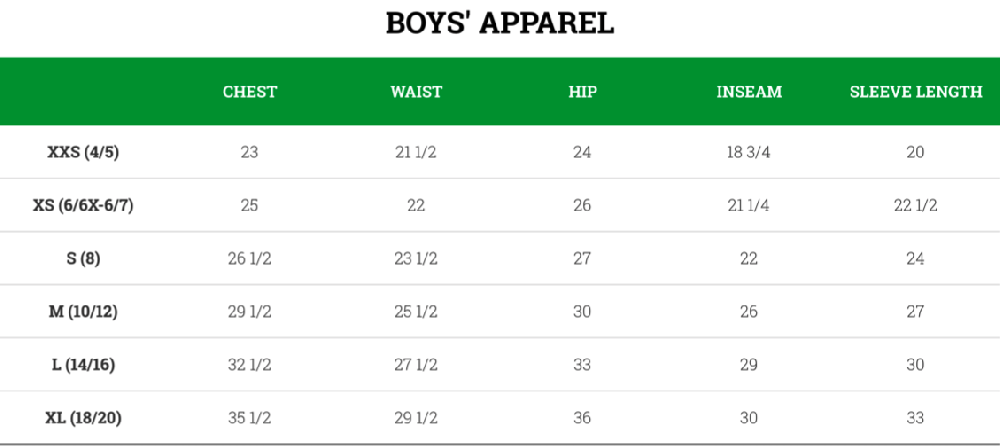Click the XXS (4/5) size row label
Image resolution: width=1000 pixels, height=446 pixels.
pos(84,153)
